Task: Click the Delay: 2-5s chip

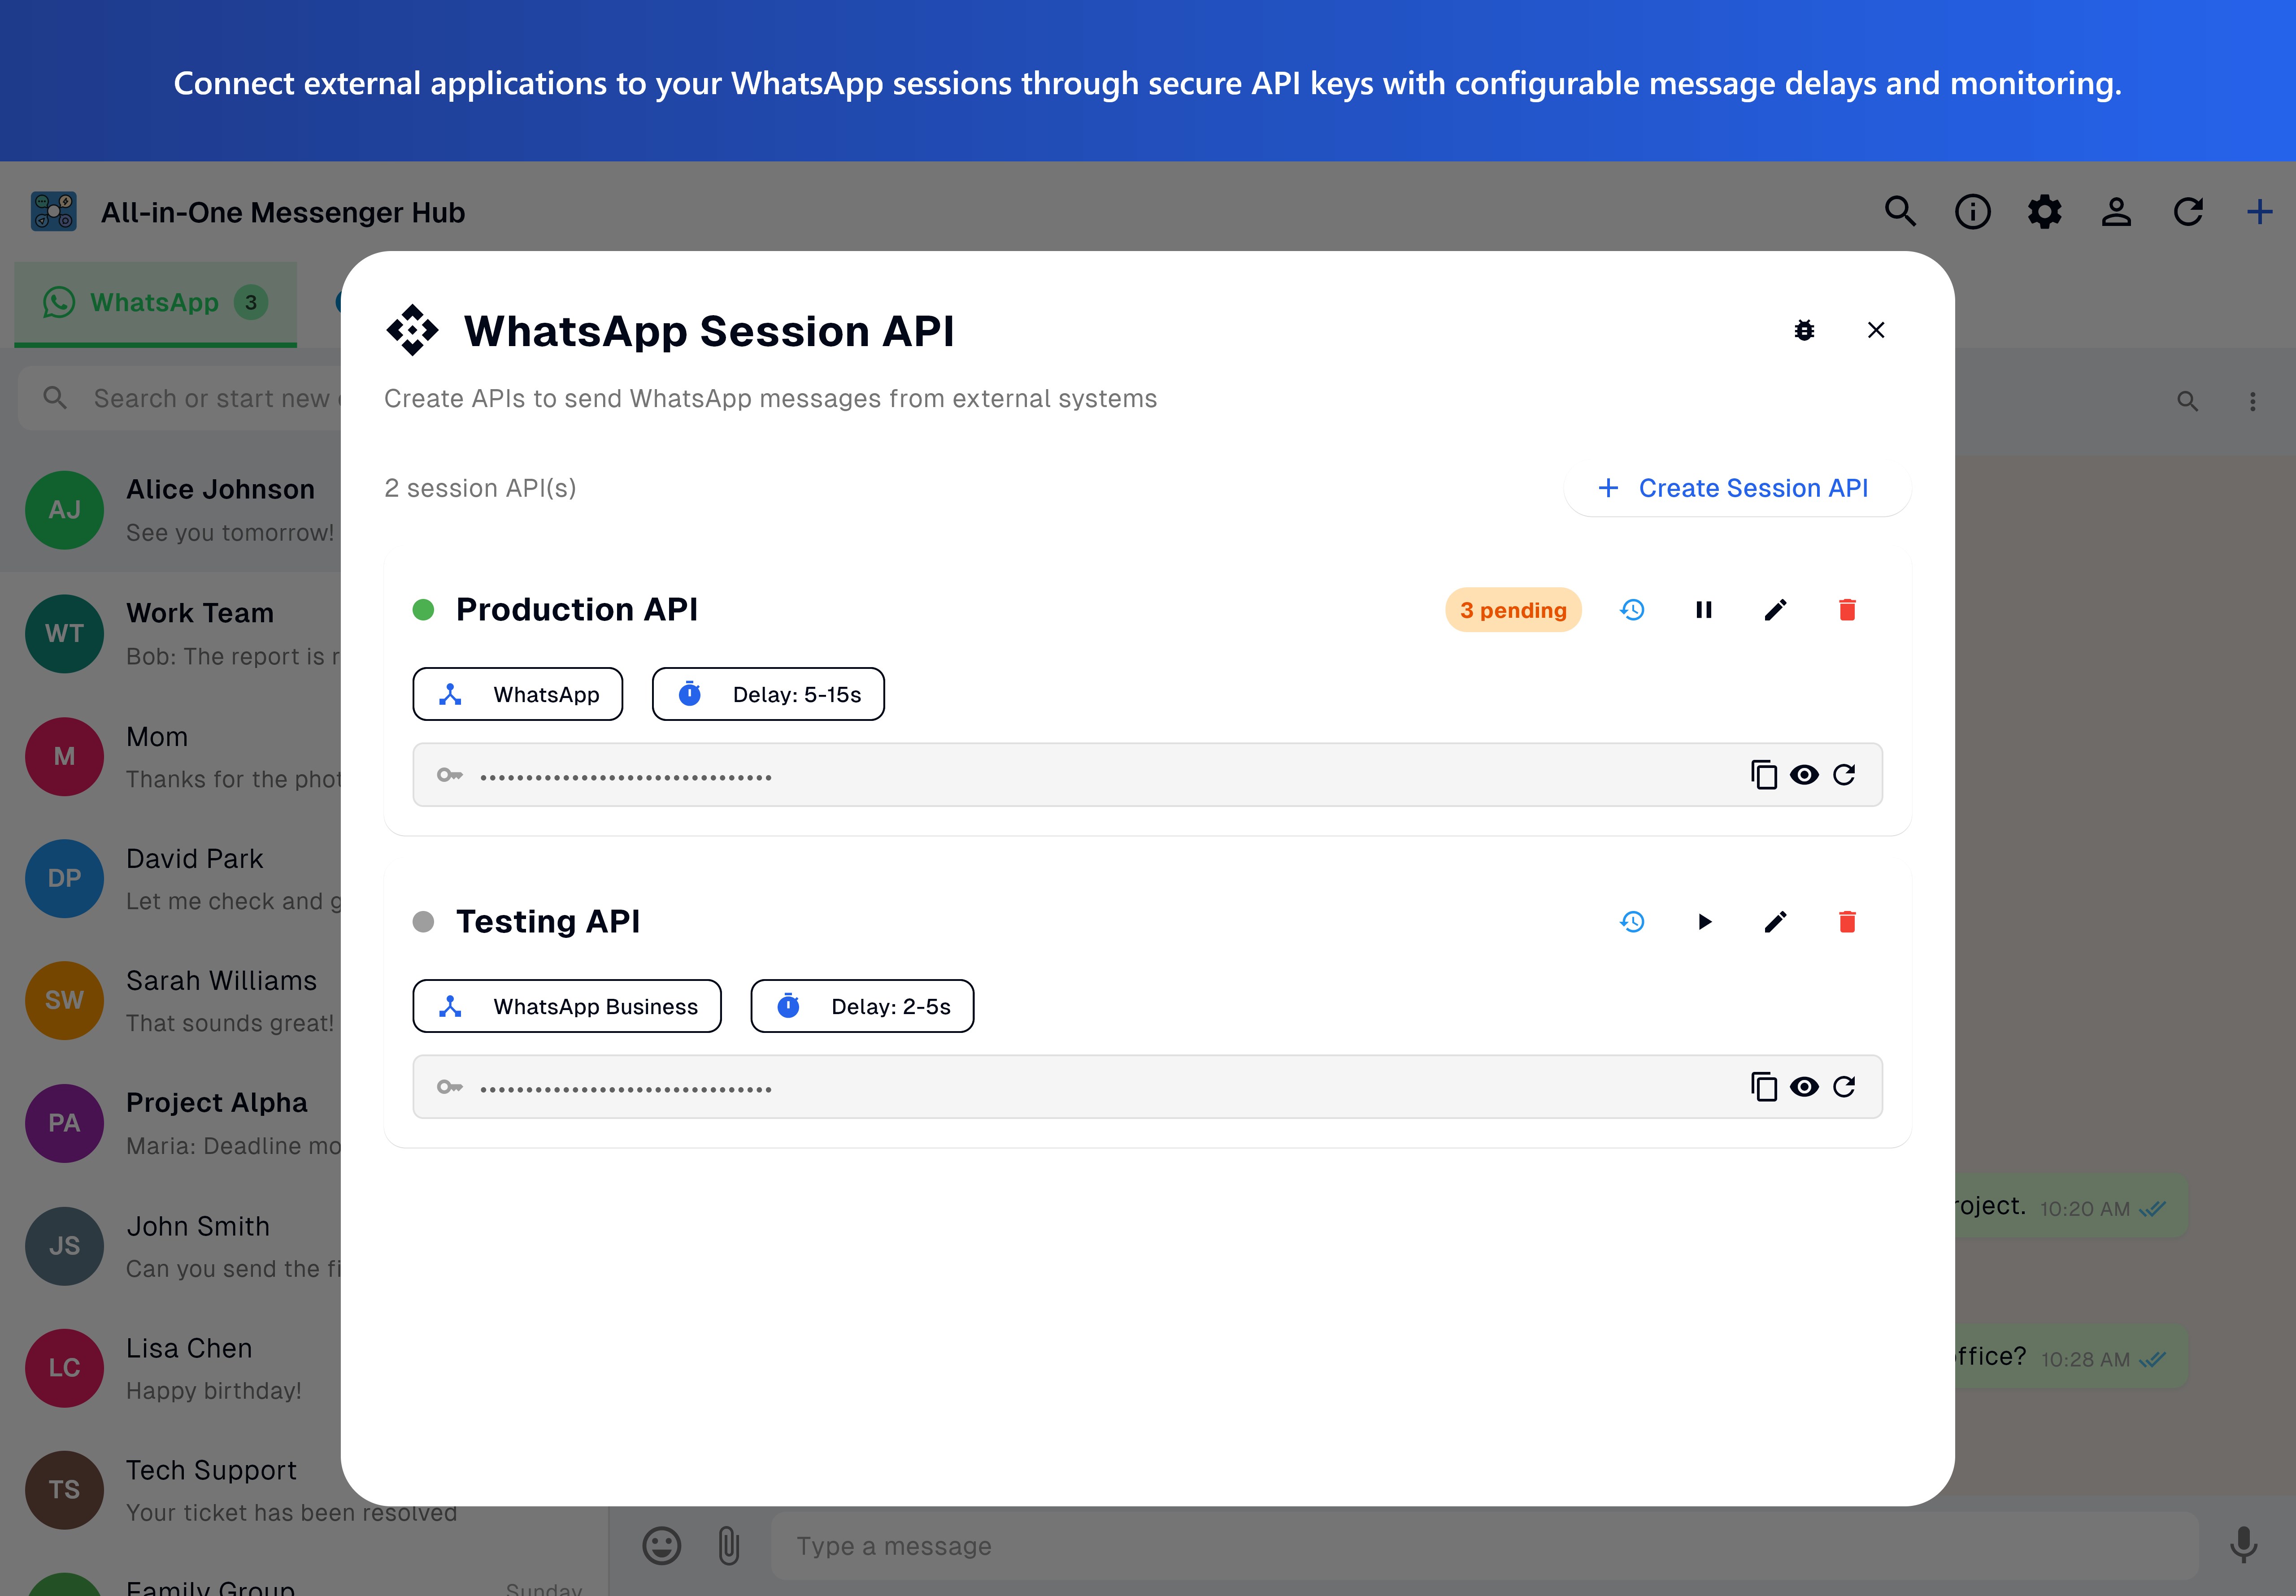Action: pyautogui.click(x=862, y=1006)
